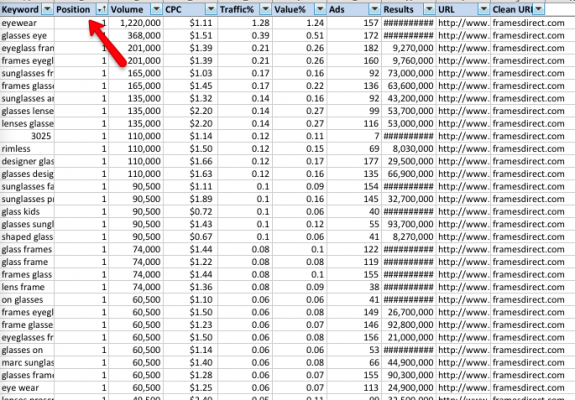575x400 pixels.
Task: Select the Results cell 73,000,000
Action: (409, 73)
